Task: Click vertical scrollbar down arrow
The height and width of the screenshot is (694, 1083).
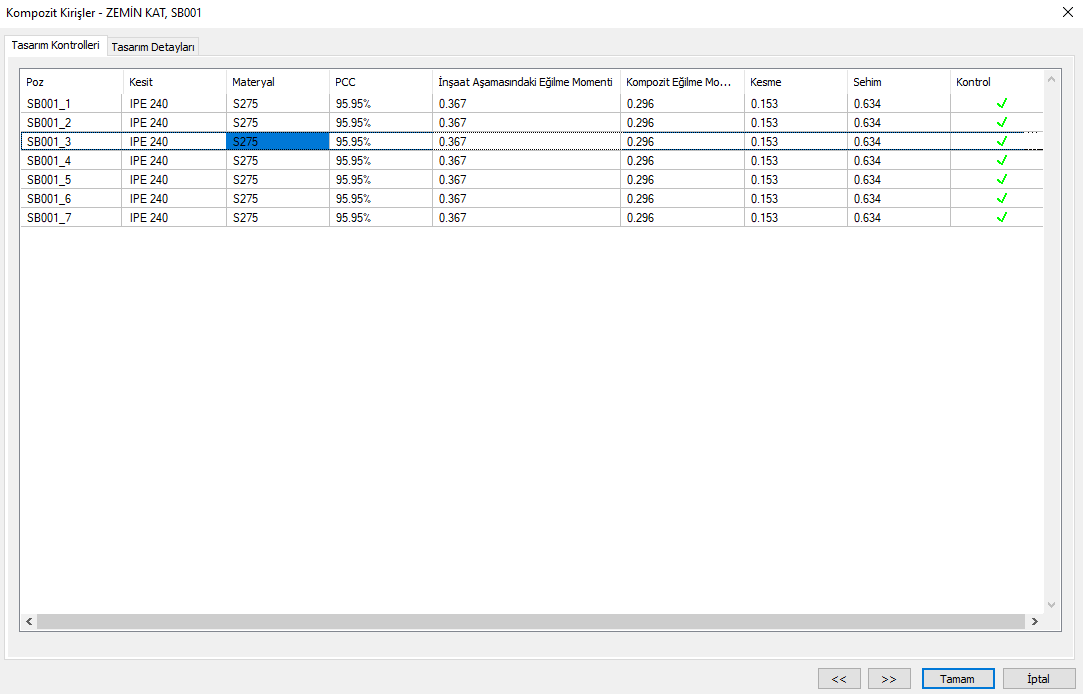Action: (1051, 605)
